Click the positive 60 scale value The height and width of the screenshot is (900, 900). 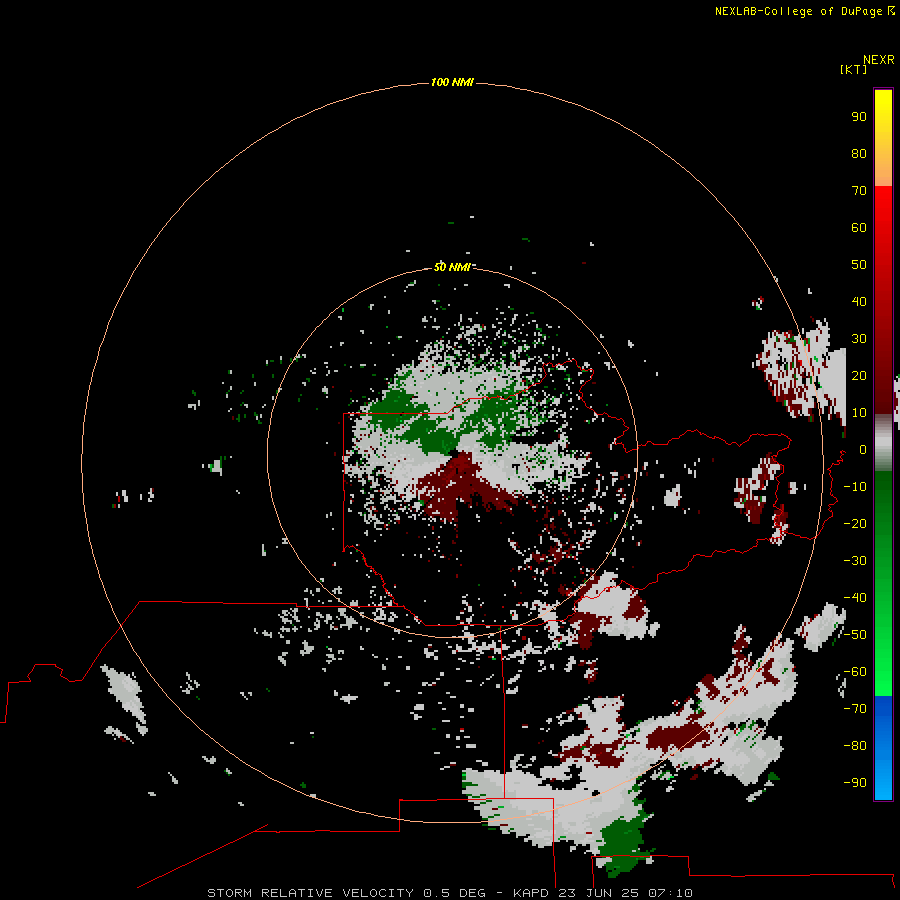(x=859, y=227)
